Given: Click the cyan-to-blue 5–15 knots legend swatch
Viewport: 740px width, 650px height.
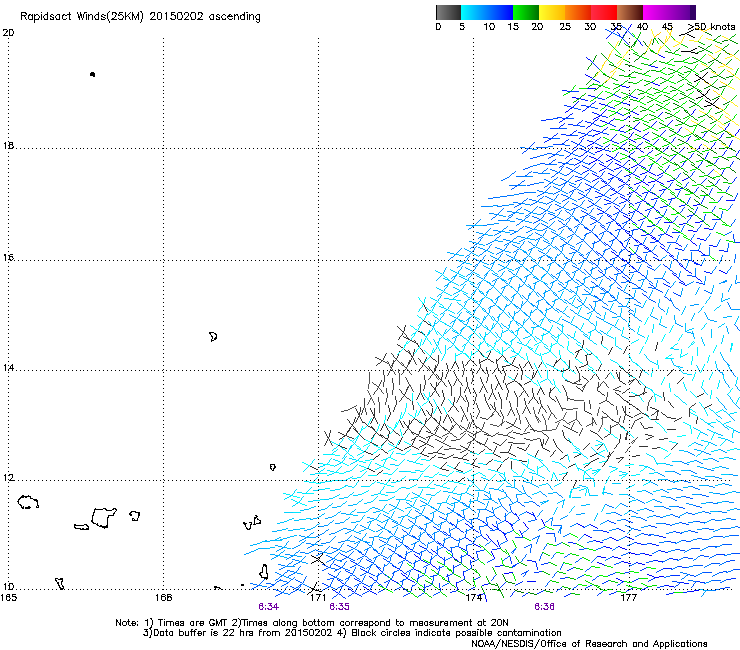Looking at the screenshot, I should (487, 12).
